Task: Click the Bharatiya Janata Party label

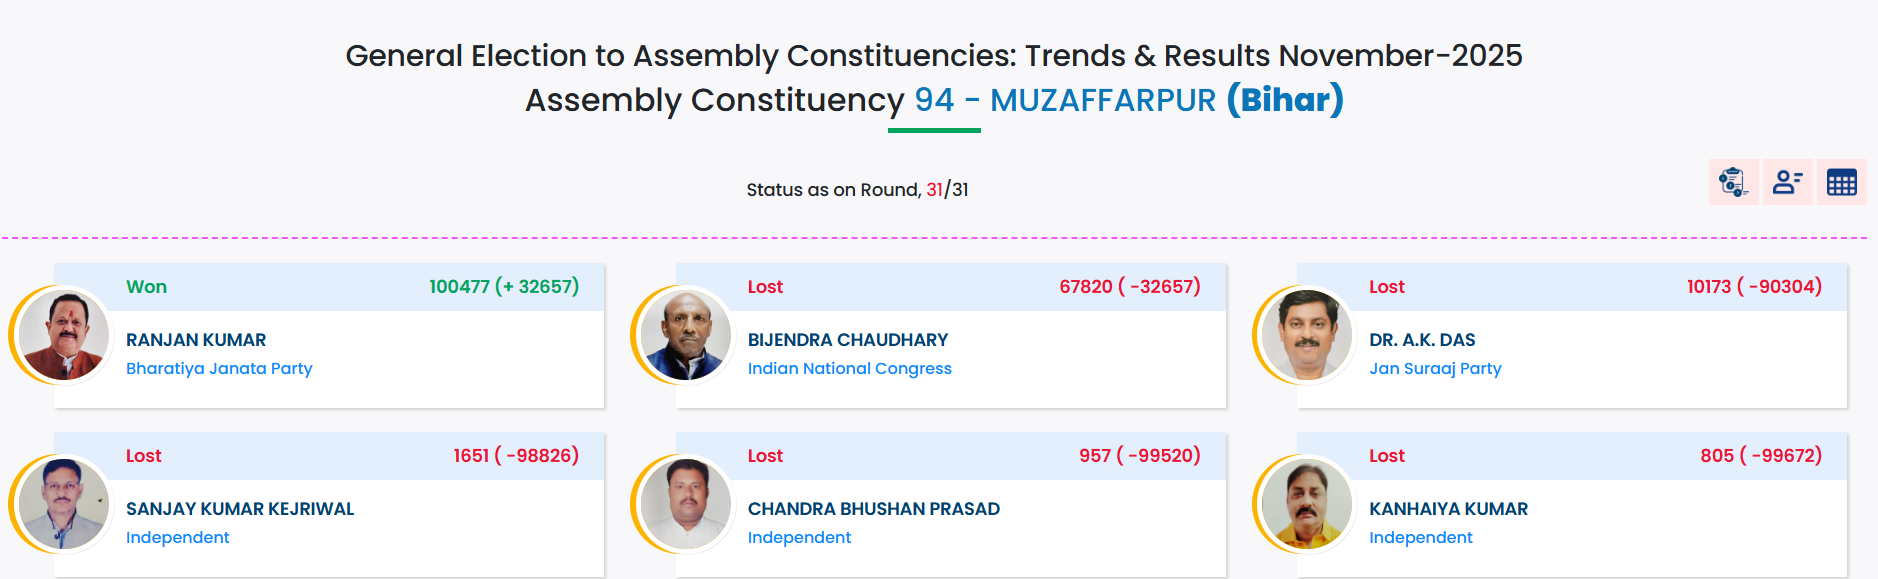Action: point(219,368)
